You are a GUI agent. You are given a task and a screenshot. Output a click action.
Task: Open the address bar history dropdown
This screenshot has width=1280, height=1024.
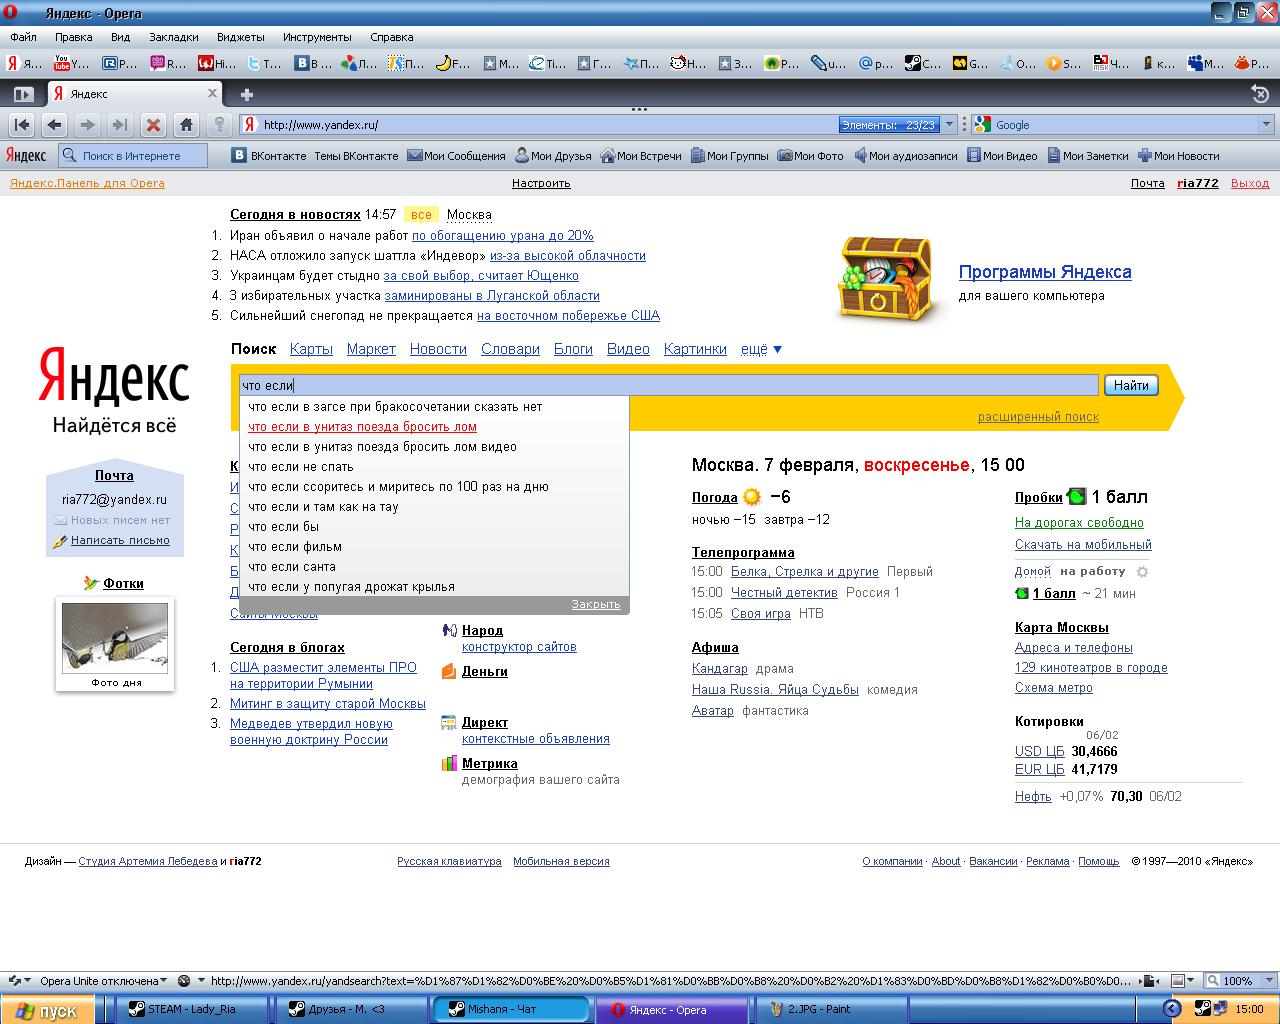click(950, 125)
